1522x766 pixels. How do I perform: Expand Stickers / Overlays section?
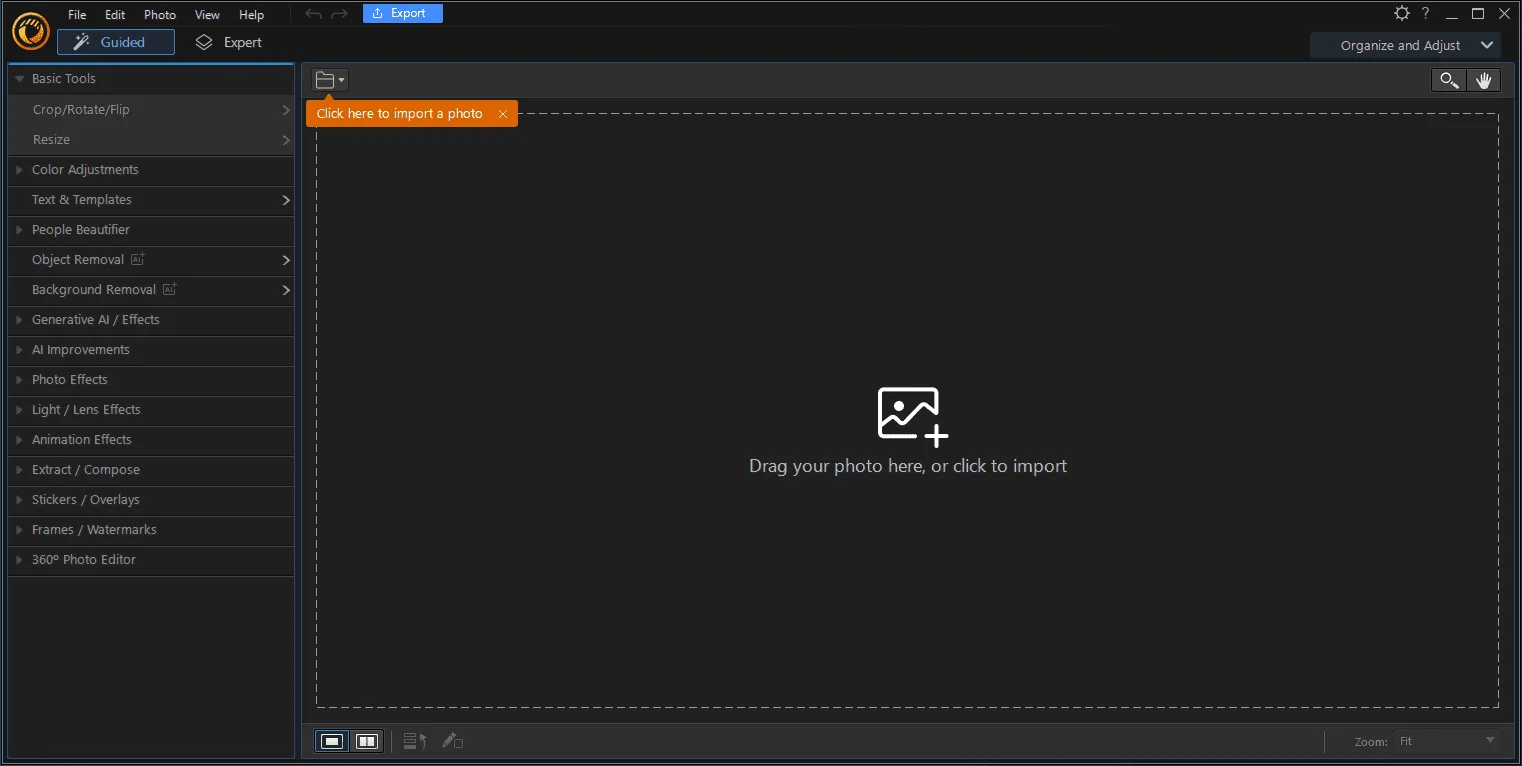point(151,500)
